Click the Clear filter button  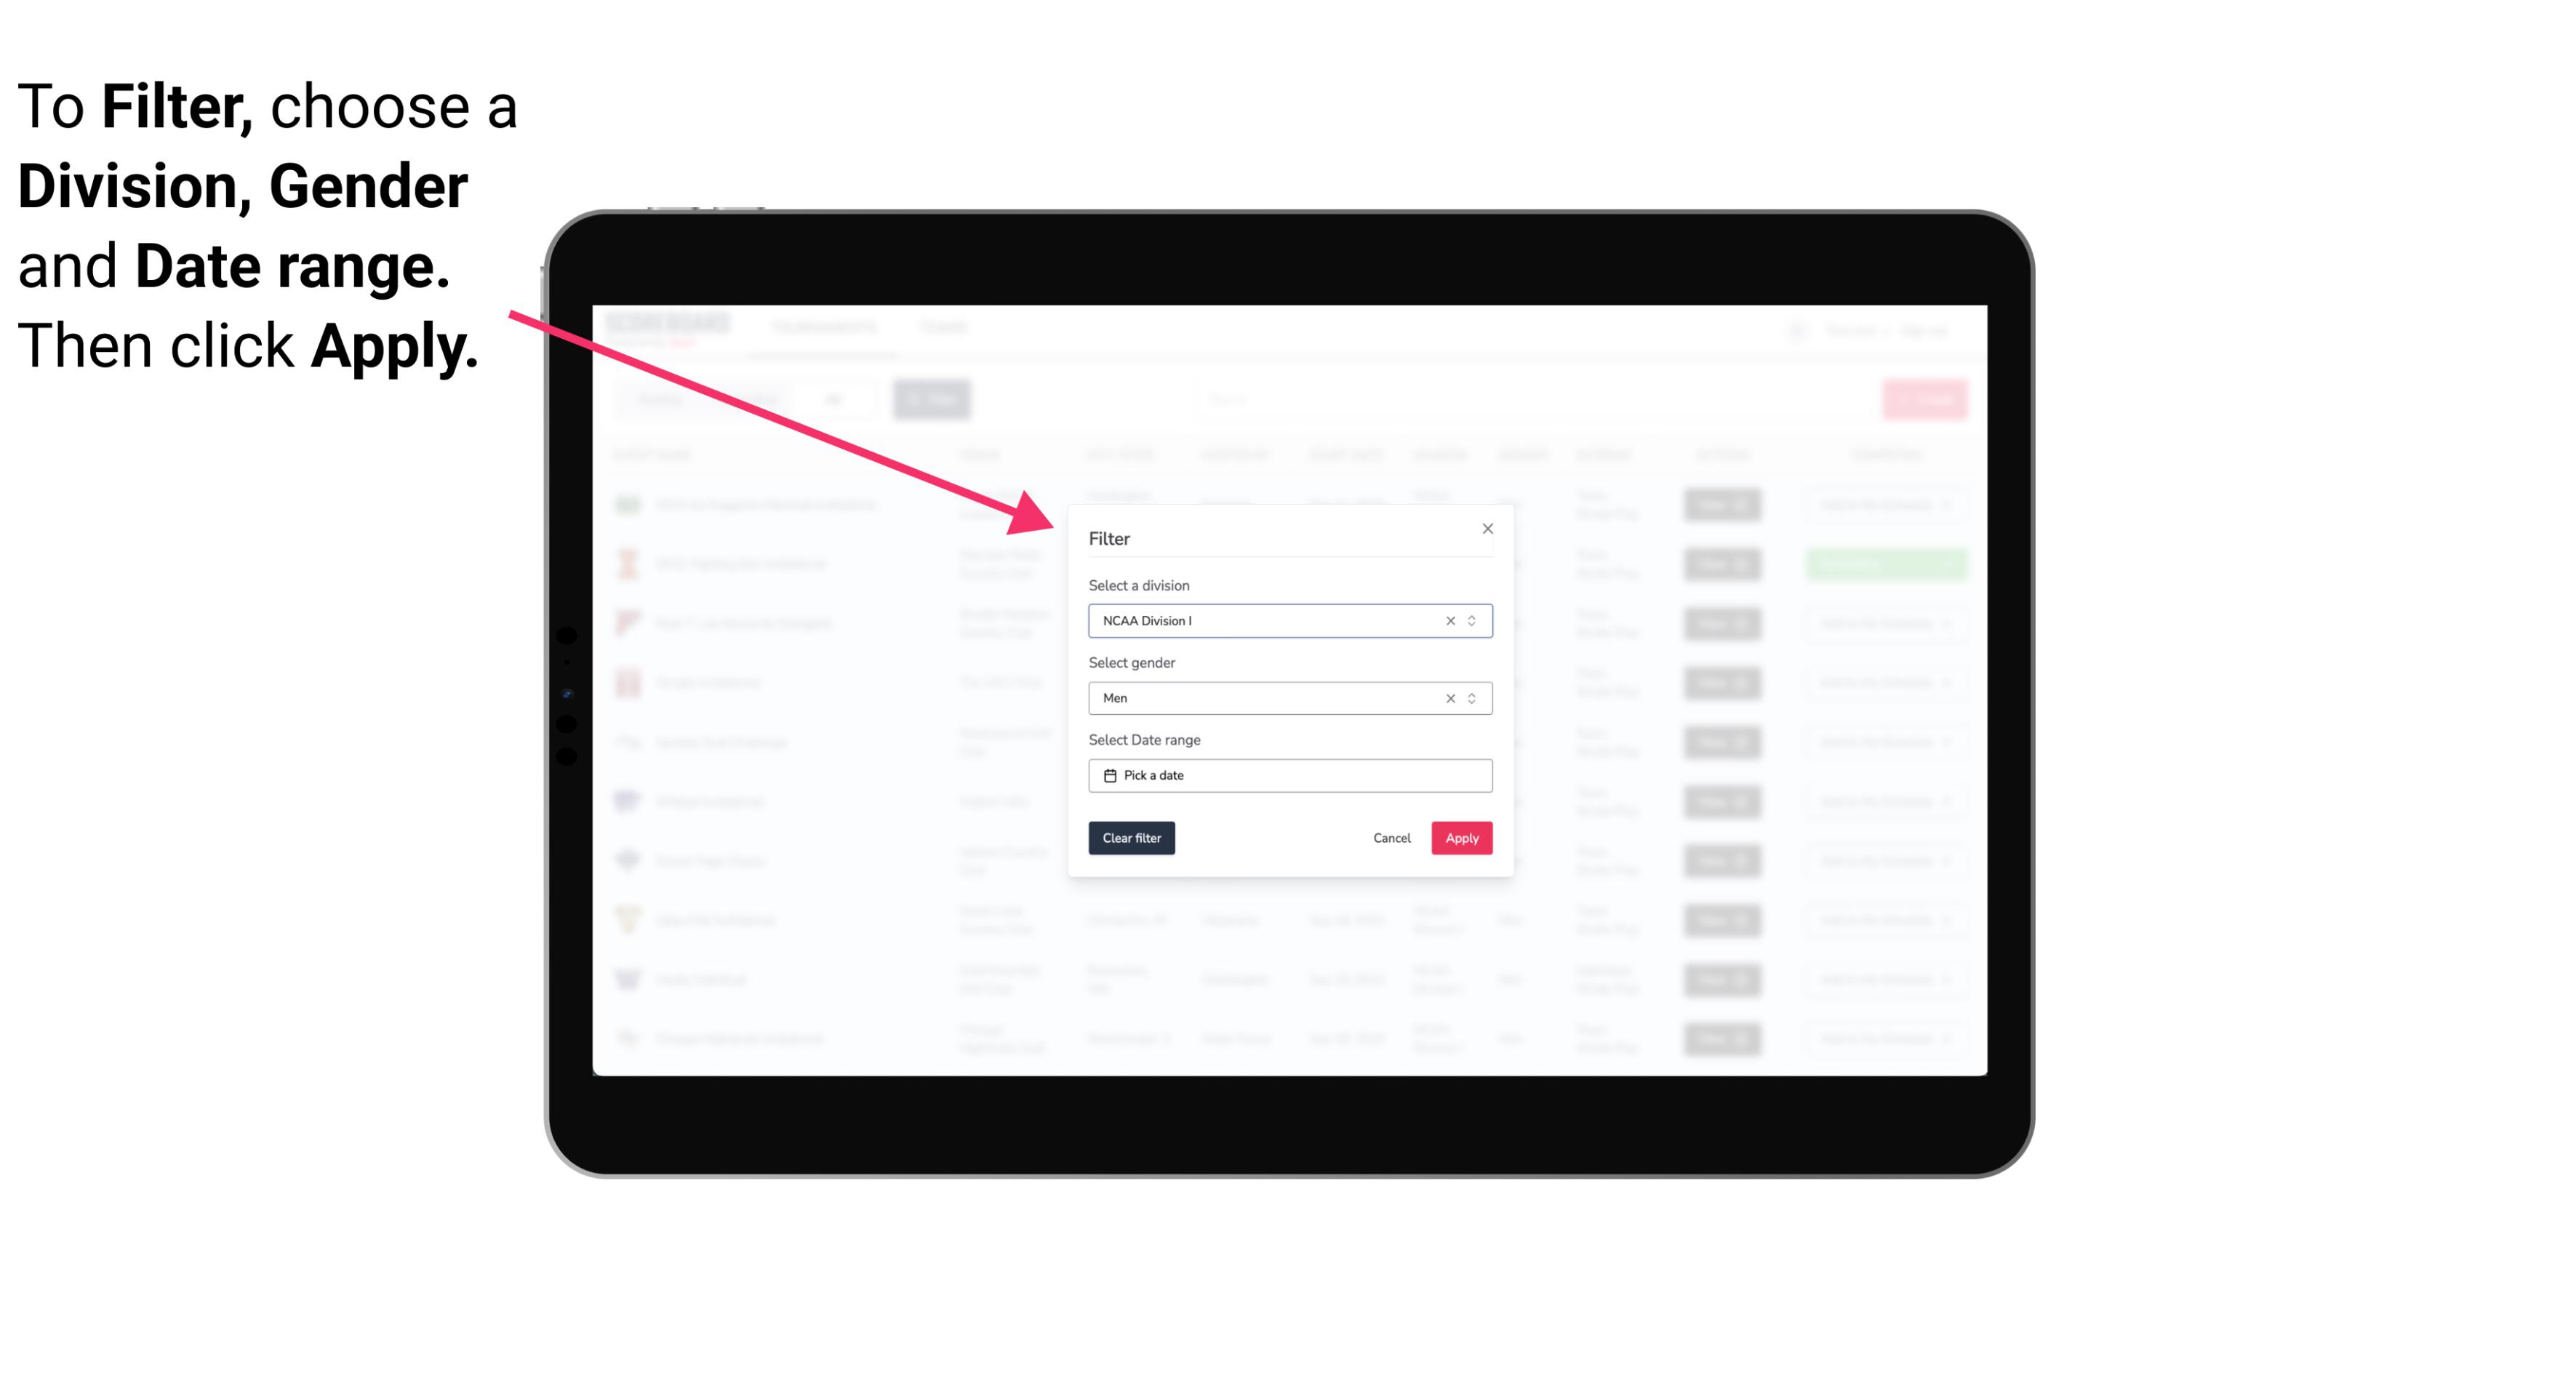click(1132, 838)
